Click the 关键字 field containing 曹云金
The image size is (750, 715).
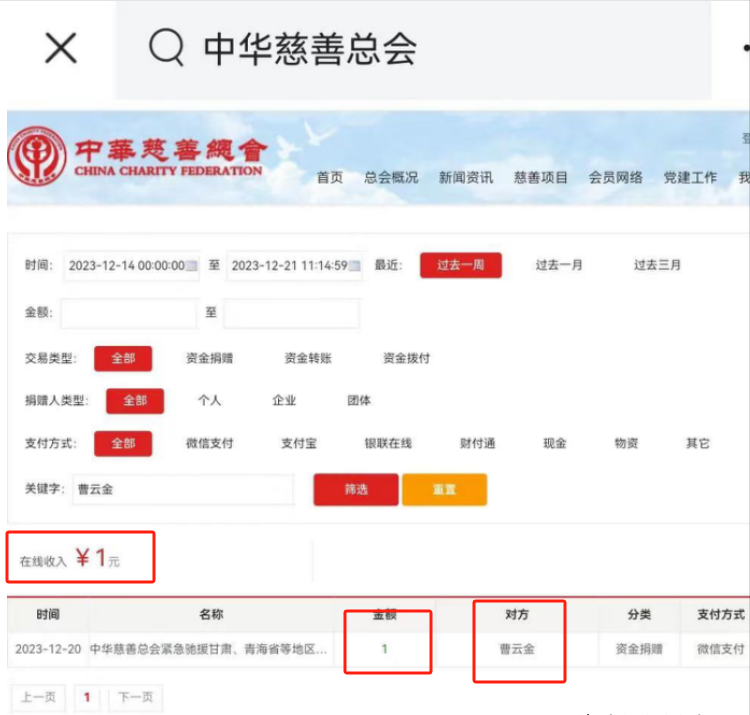pos(183,489)
